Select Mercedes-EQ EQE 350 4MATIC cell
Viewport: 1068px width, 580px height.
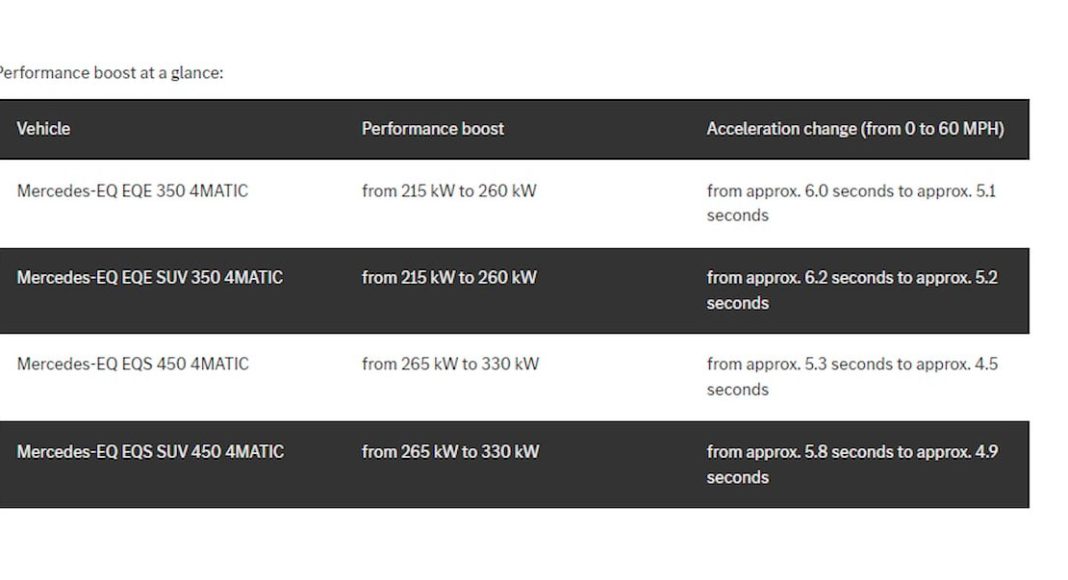[x=132, y=191]
